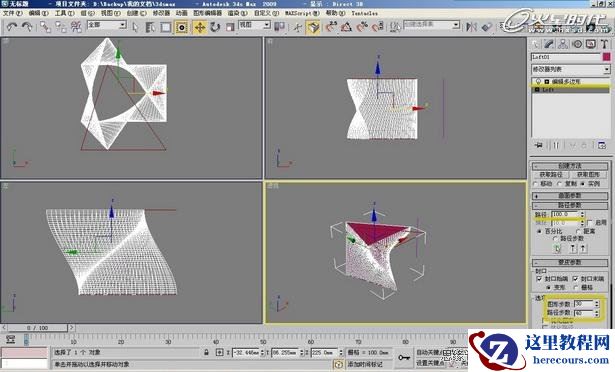The image size is (615, 372).
Task: Select the Unlink Selection icon
Action: click(61, 27)
